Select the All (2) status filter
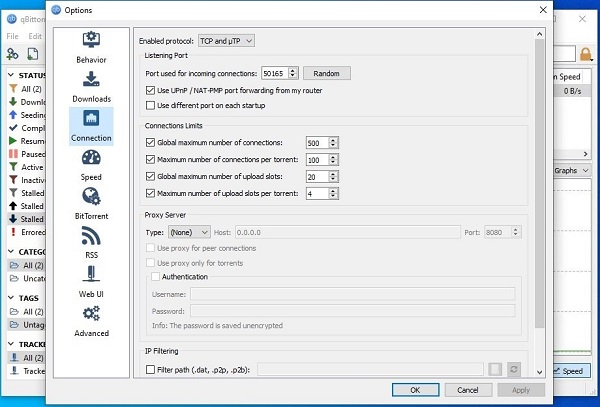The height and width of the screenshot is (407, 600). (26, 89)
